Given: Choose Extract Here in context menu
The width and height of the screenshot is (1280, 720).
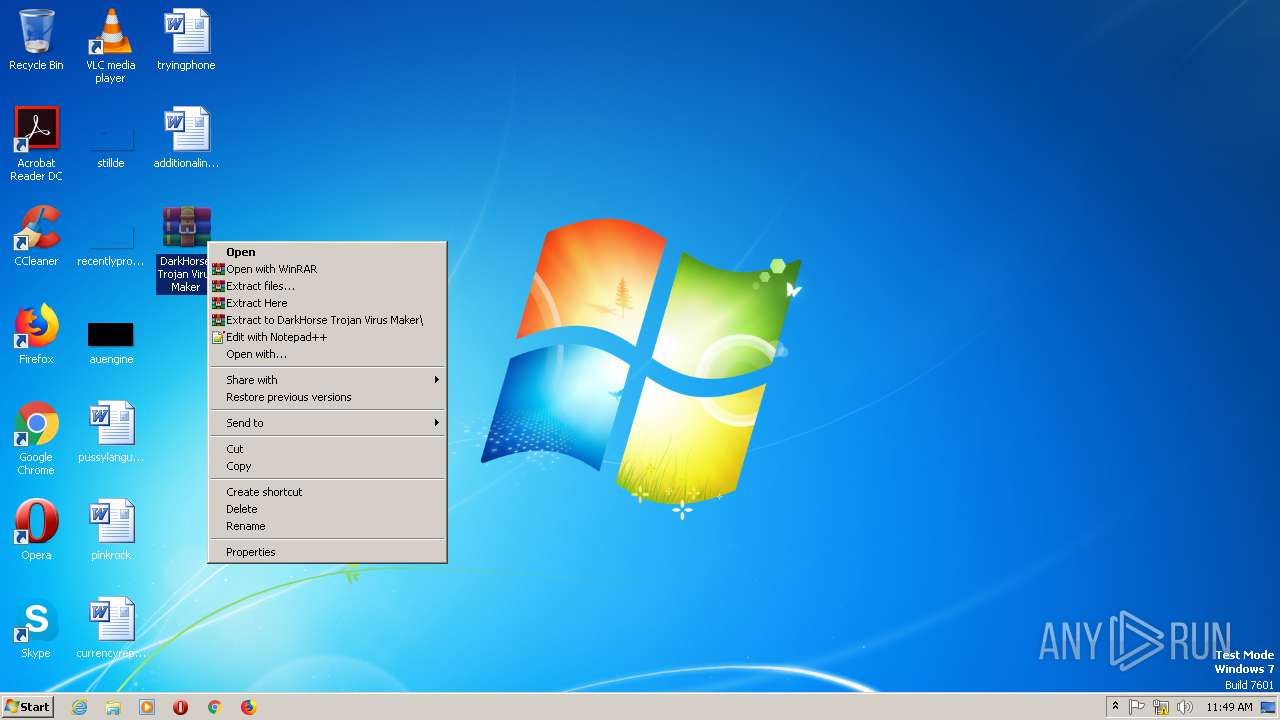Looking at the screenshot, I should [x=327, y=303].
